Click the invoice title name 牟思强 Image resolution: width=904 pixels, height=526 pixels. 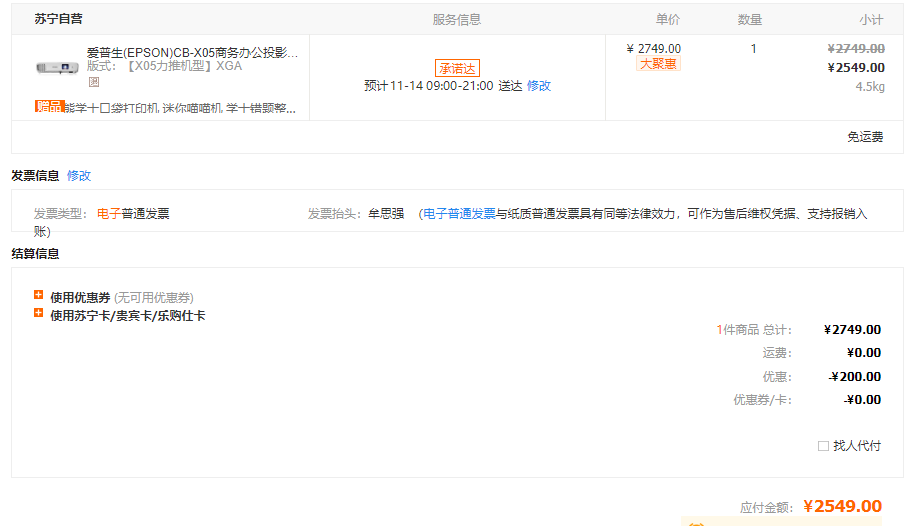point(386,214)
